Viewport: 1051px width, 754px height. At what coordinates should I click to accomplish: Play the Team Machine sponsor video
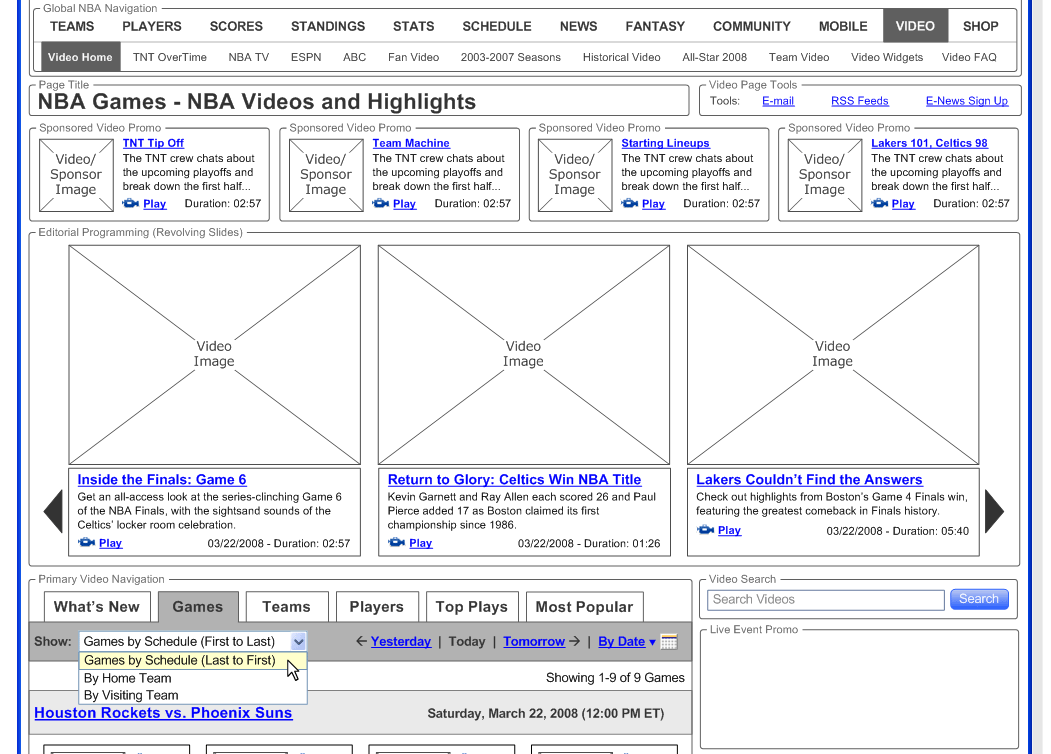coord(403,203)
